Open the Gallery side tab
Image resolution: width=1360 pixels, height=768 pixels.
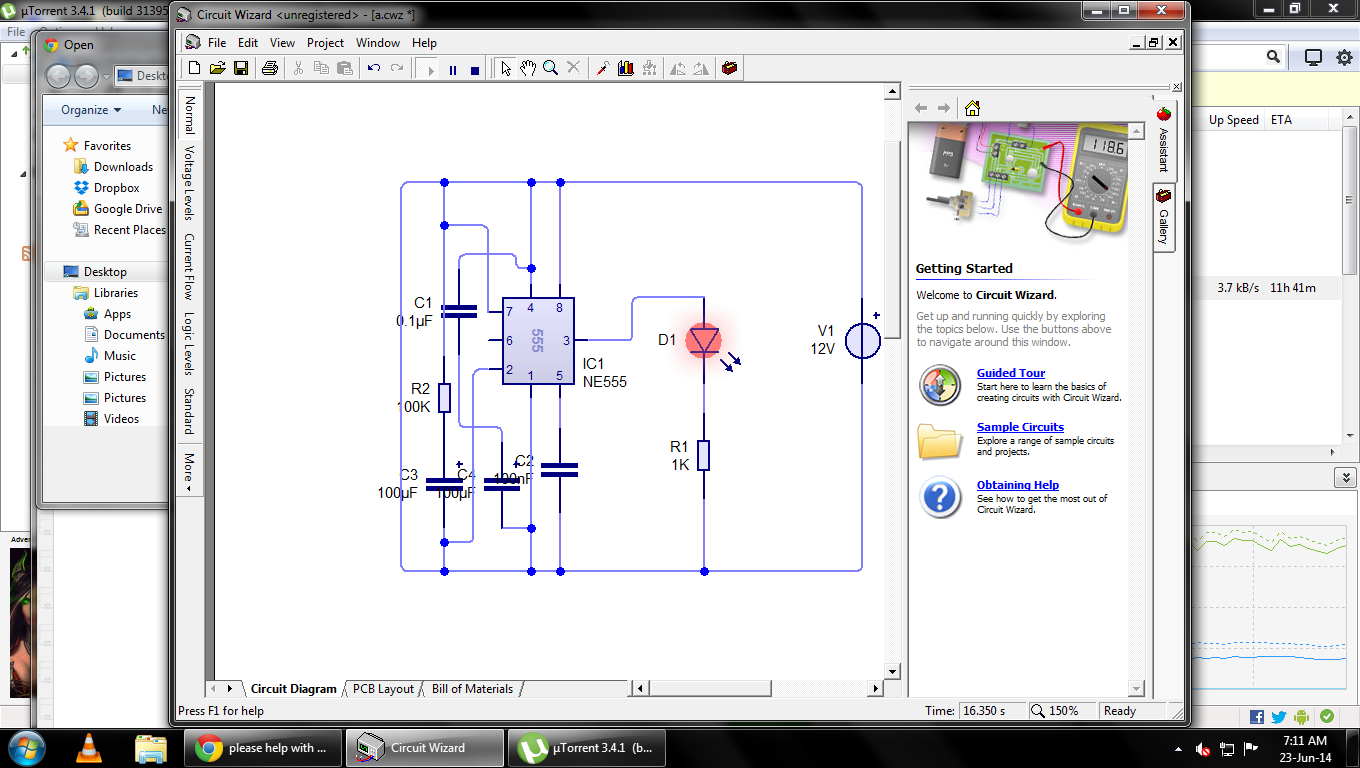click(x=1163, y=218)
